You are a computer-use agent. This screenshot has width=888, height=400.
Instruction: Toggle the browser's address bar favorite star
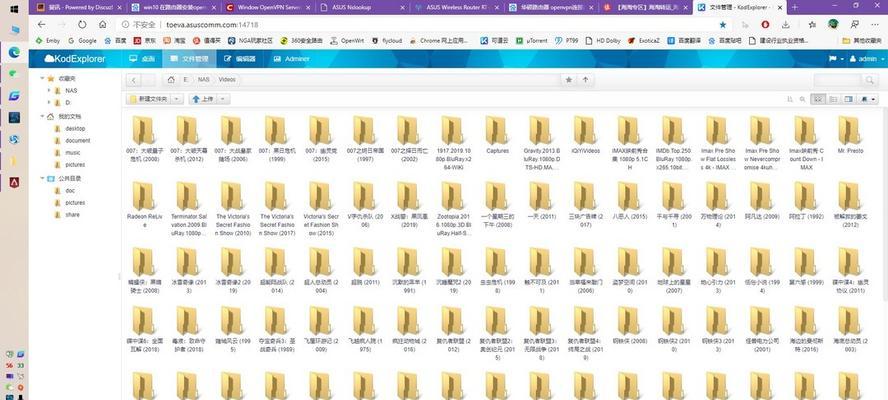pos(723,25)
